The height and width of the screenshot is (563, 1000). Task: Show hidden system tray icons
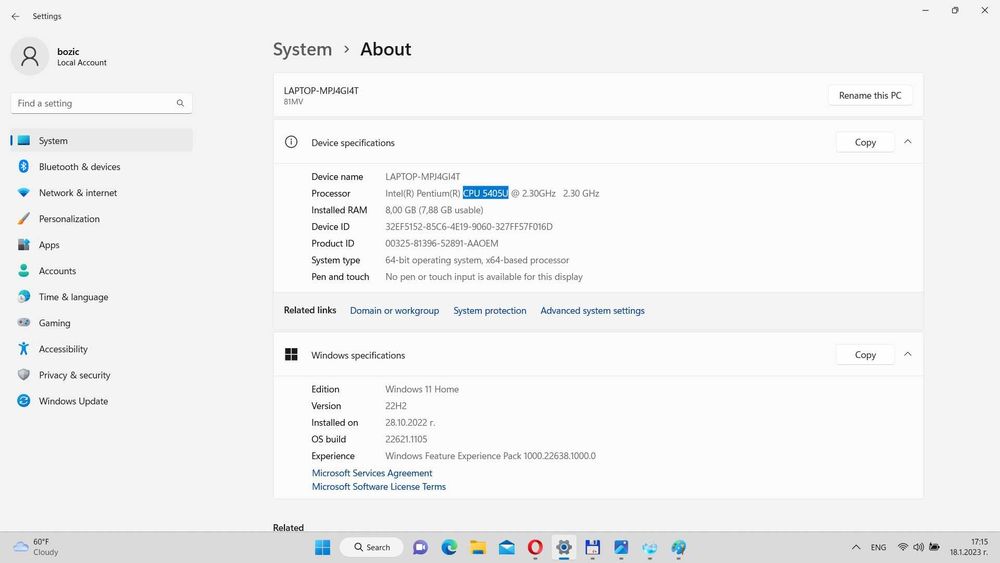(x=856, y=547)
